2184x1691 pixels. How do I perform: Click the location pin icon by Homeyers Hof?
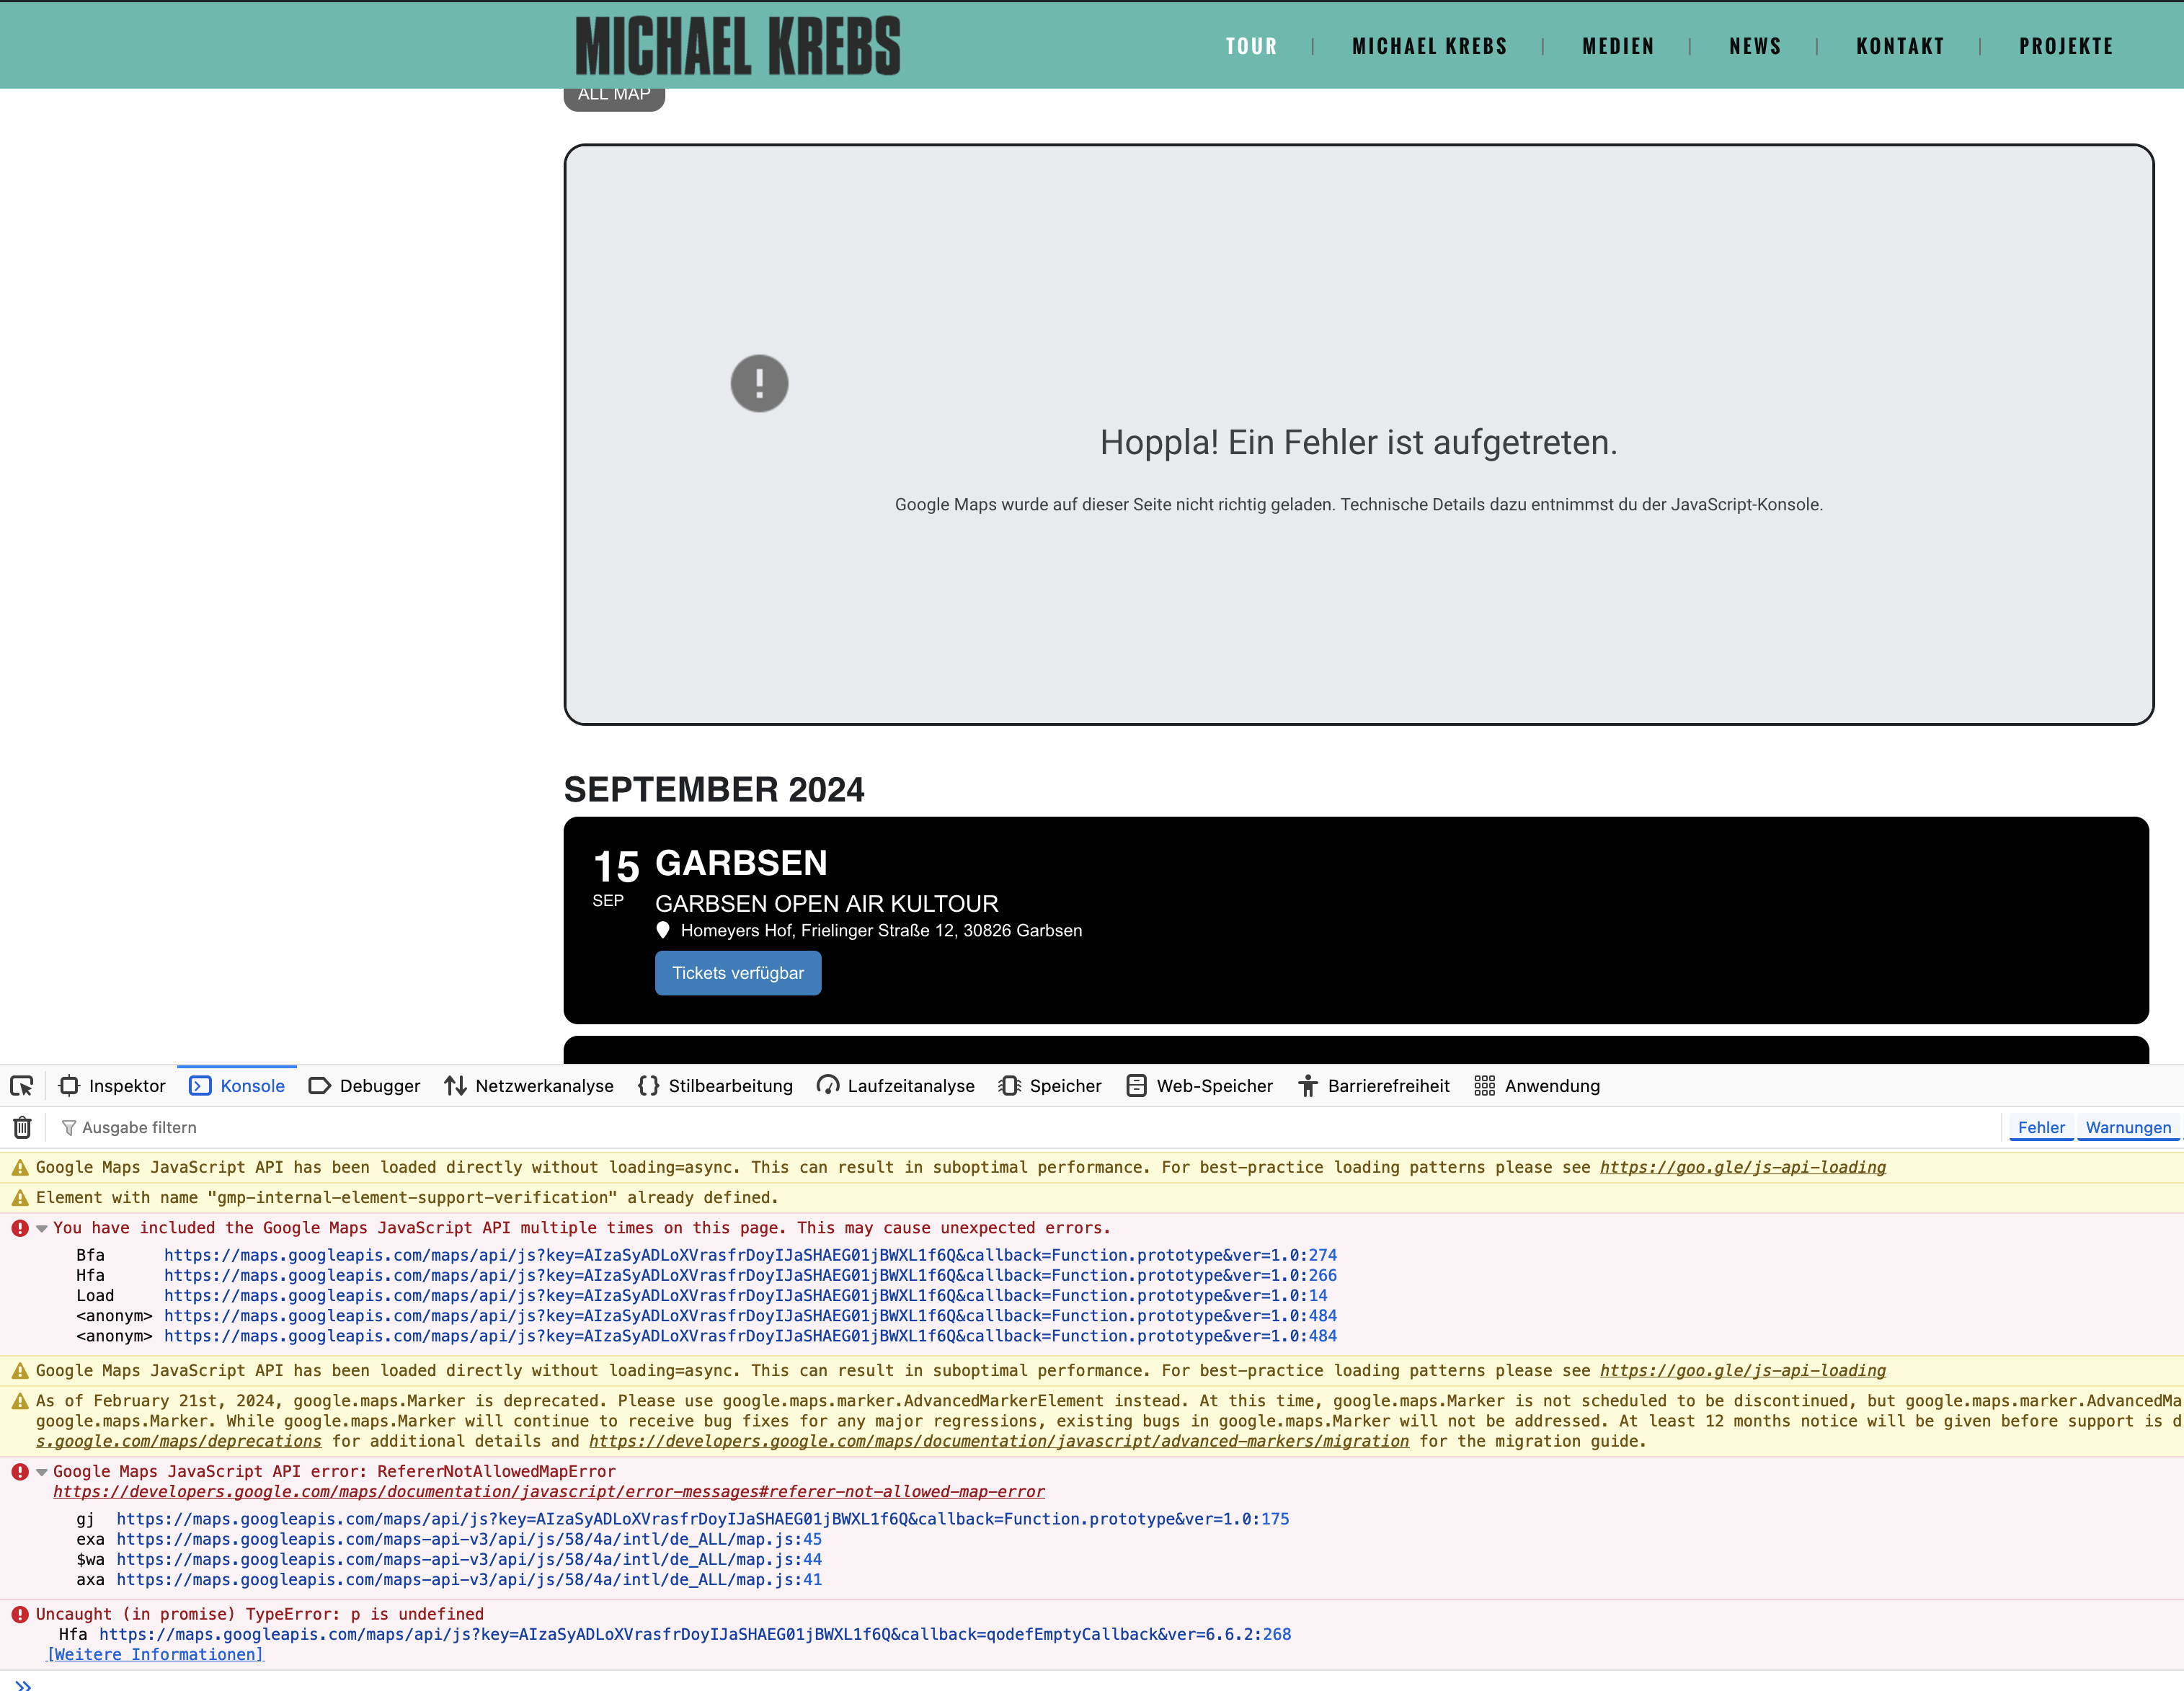click(662, 931)
